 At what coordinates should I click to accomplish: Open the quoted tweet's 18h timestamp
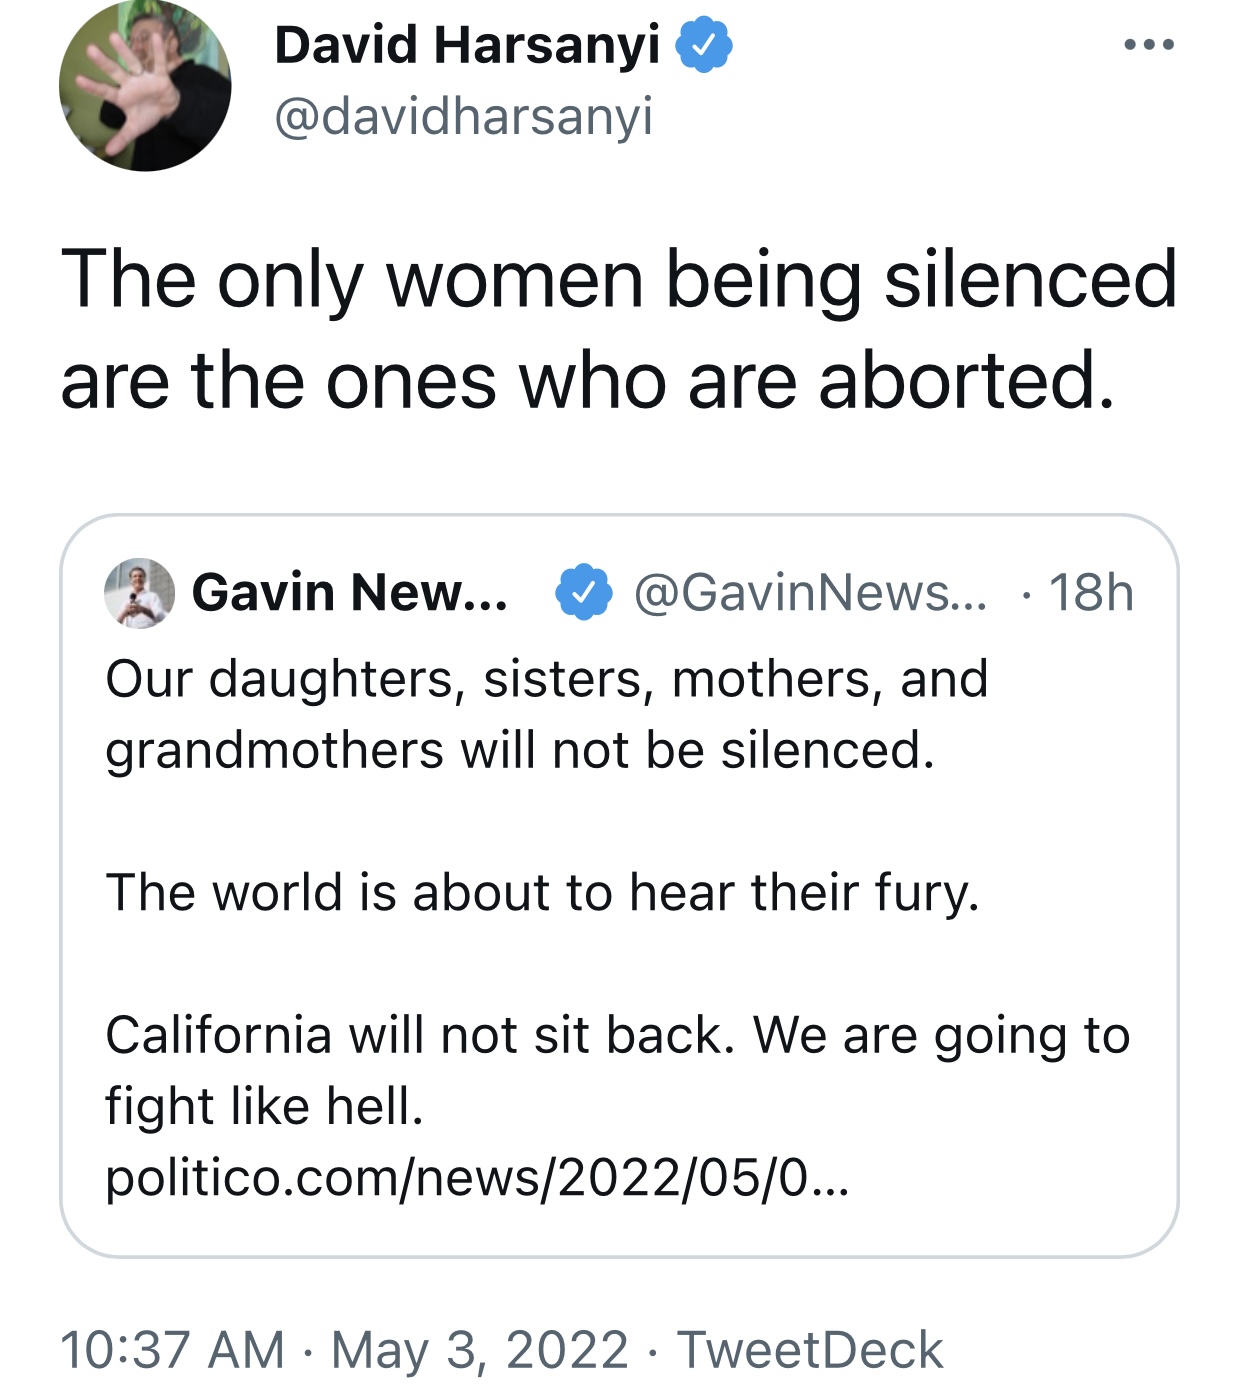[x=1091, y=593]
